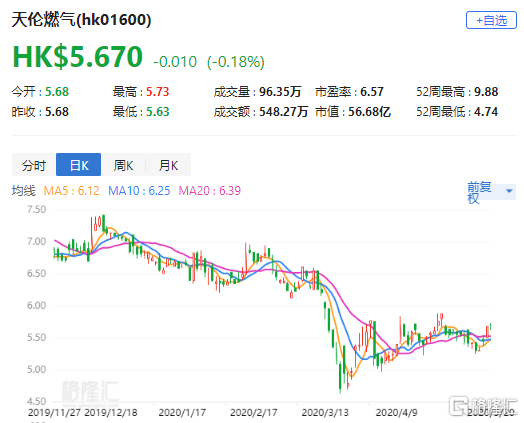524x423 pixels.
Task: Click the 成交额 value 548.27万
Action: (x=283, y=112)
